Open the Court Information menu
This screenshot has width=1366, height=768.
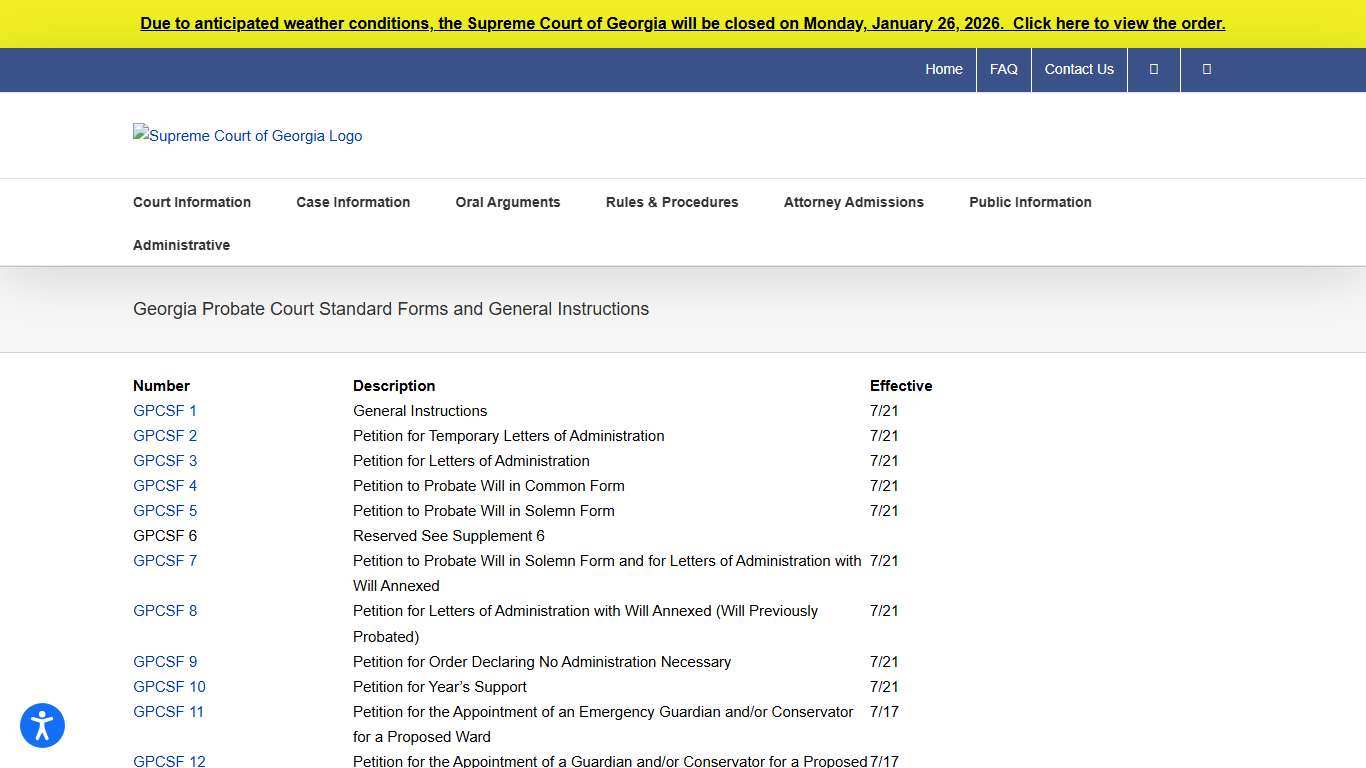pos(192,202)
